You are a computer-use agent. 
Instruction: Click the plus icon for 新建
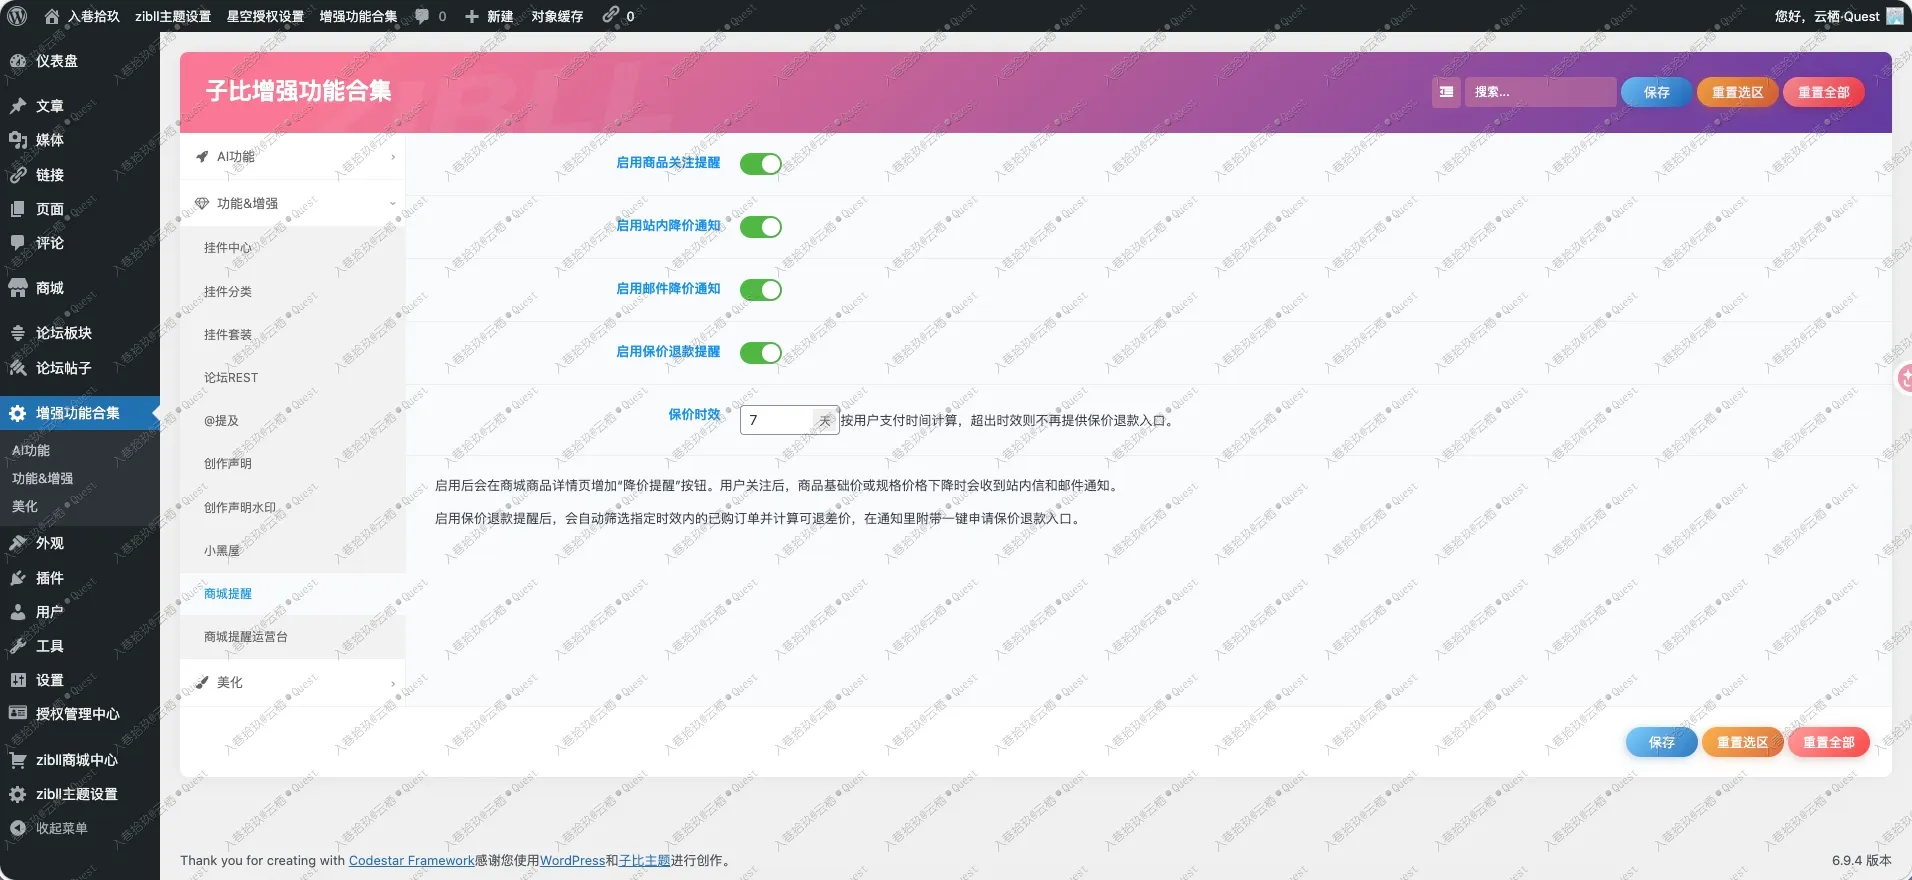pos(472,16)
